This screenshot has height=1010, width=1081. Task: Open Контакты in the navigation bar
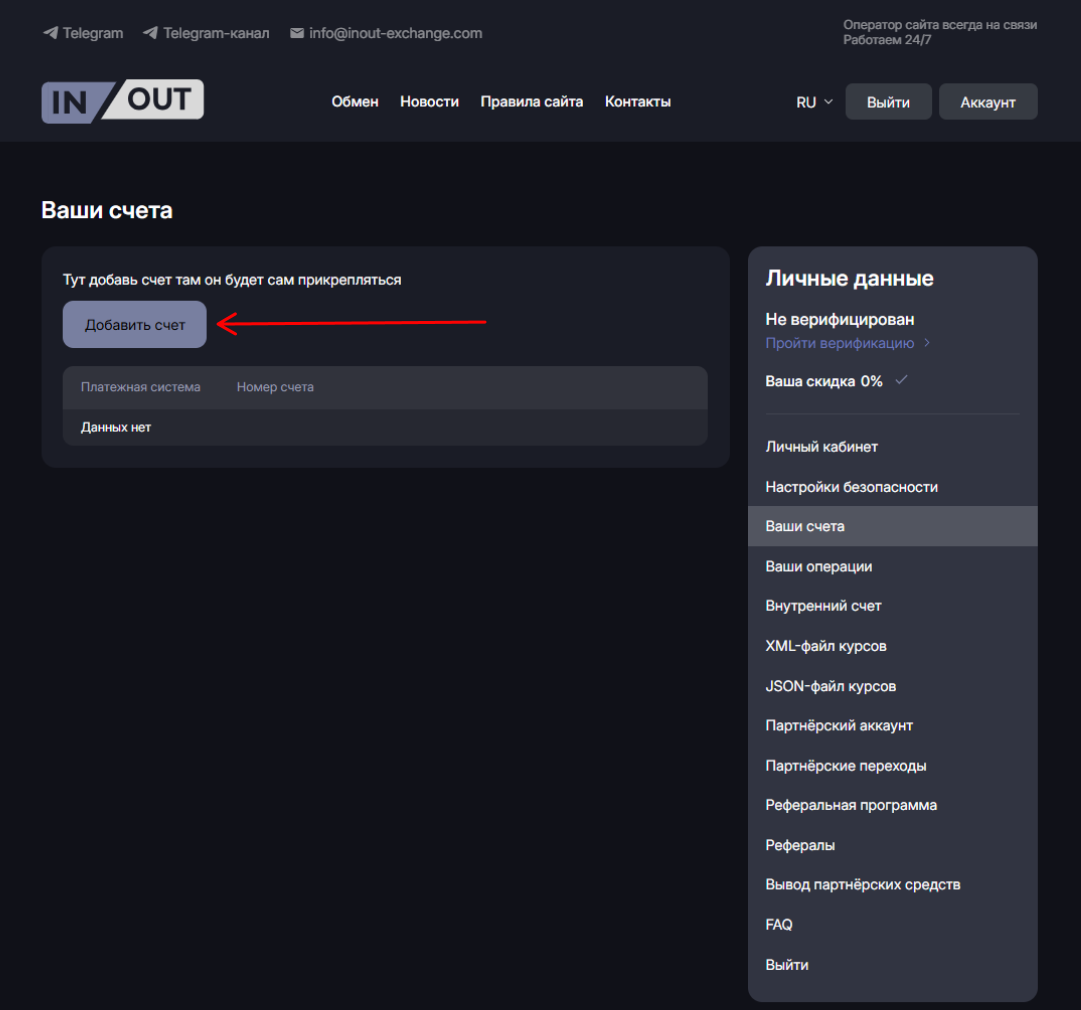tap(637, 101)
